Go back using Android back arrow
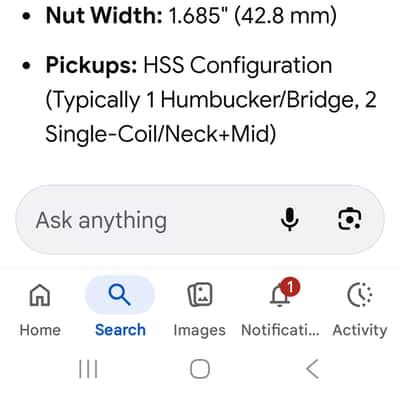This screenshot has width=400, height=400. (x=313, y=369)
